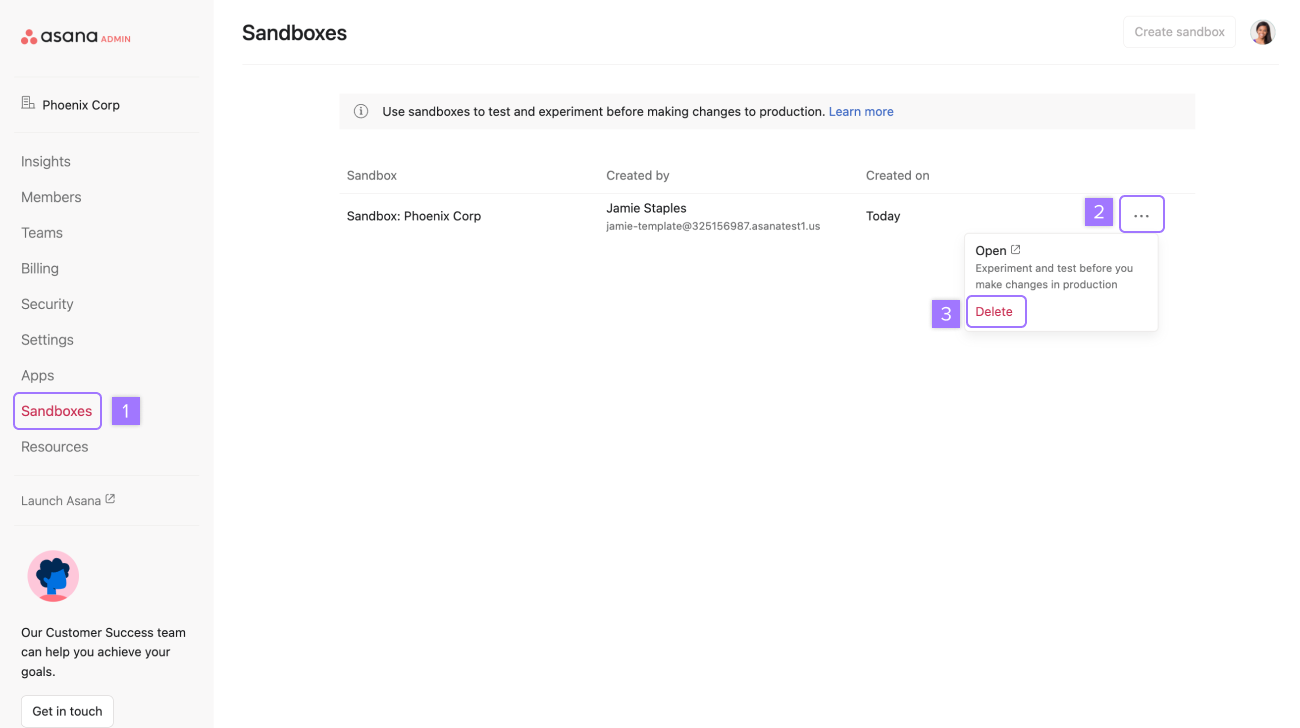The height and width of the screenshot is (728, 1300).
Task: Go to Security settings
Action: [47, 304]
